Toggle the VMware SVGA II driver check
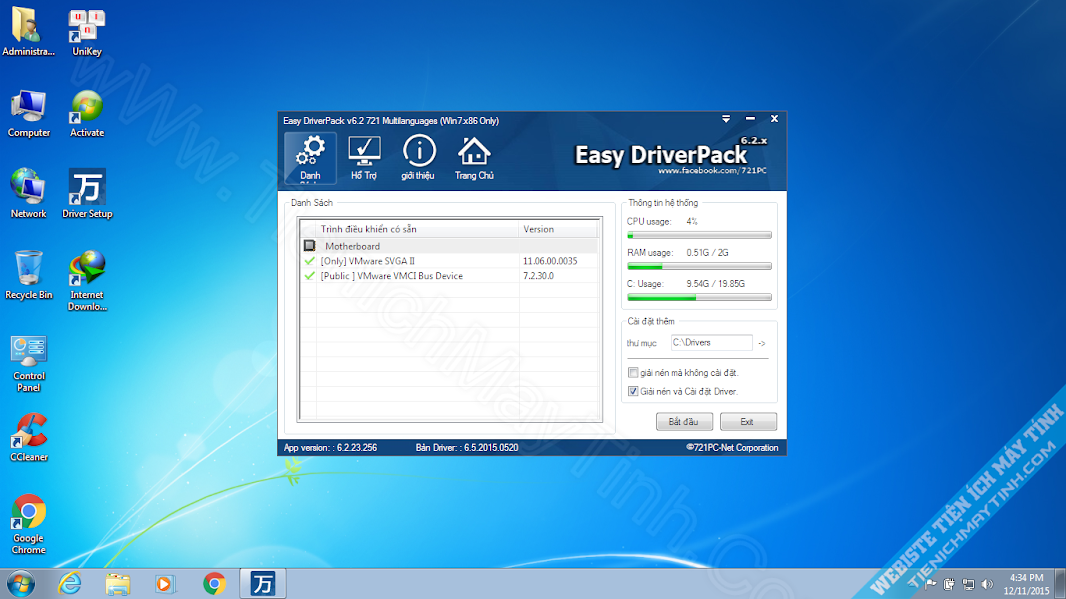1066x599 pixels. [x=309, y=261]
